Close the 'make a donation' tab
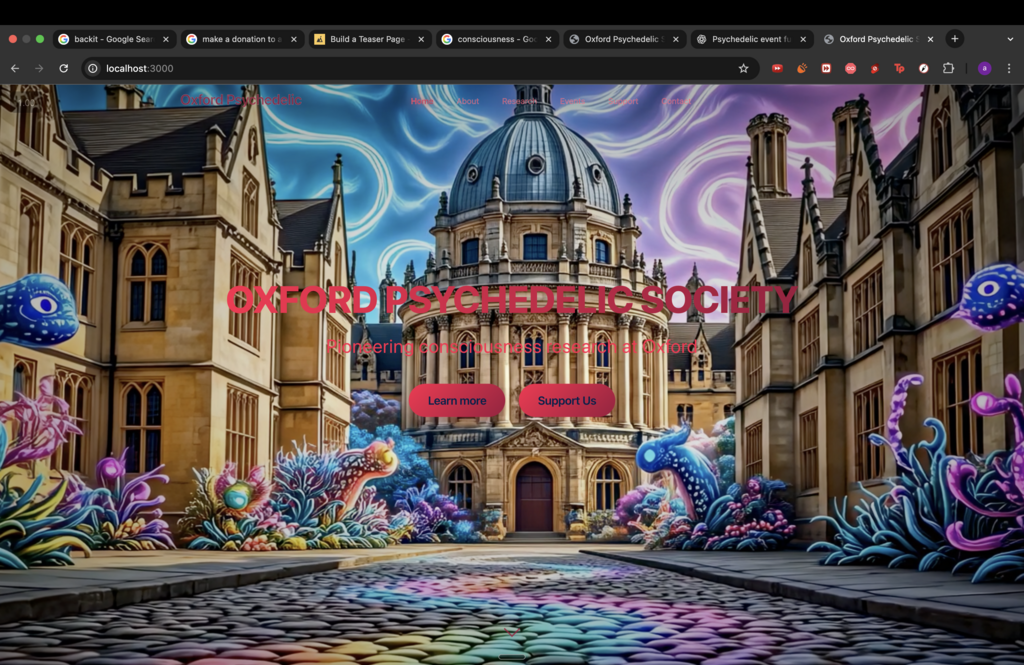The width and height of the screenshot is (1024, 665). click(293, 39)
